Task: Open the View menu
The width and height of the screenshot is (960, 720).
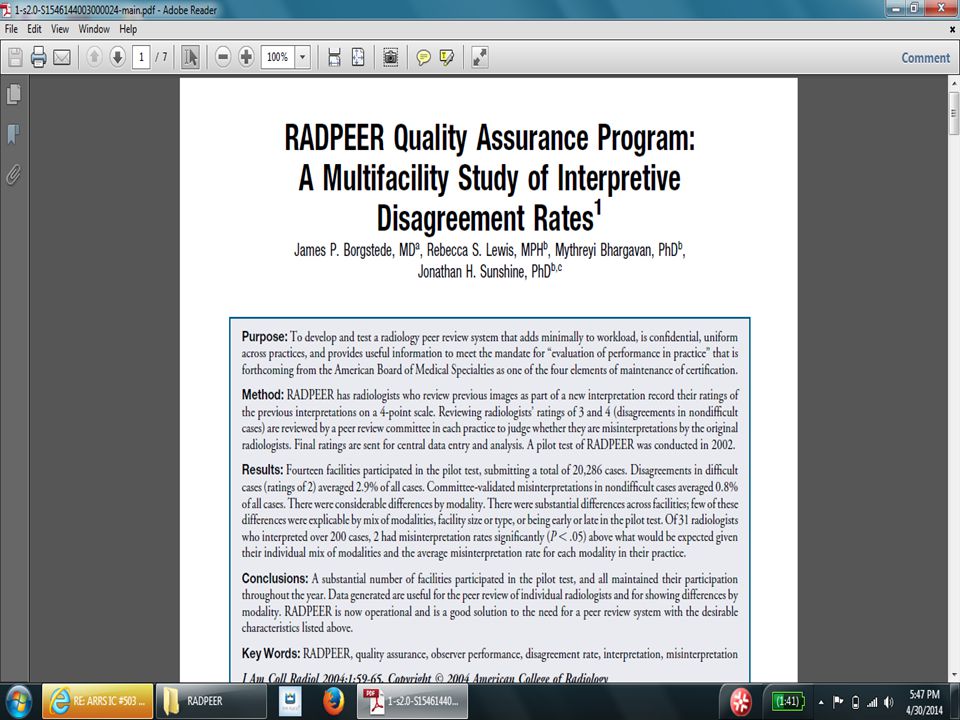Action: 60,29
